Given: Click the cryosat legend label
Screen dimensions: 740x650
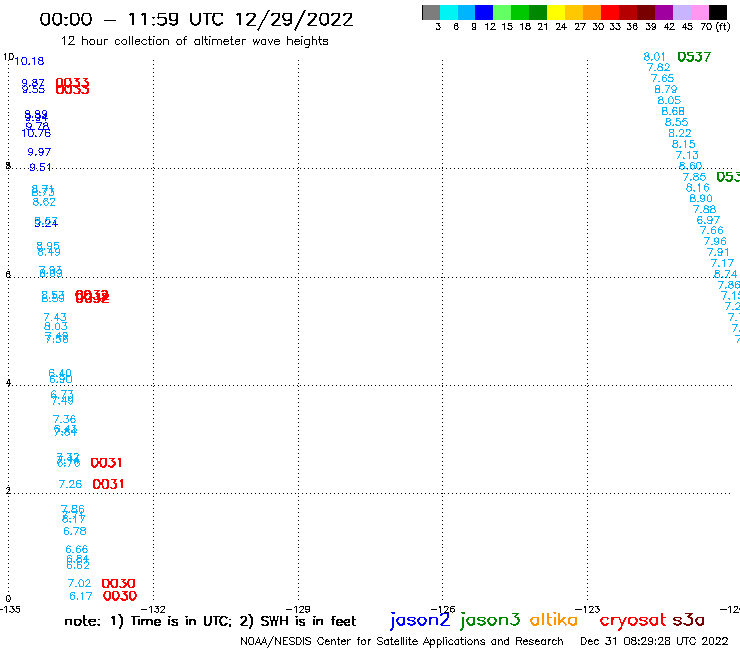Looking at the screenshot, I should click(633, 620).
